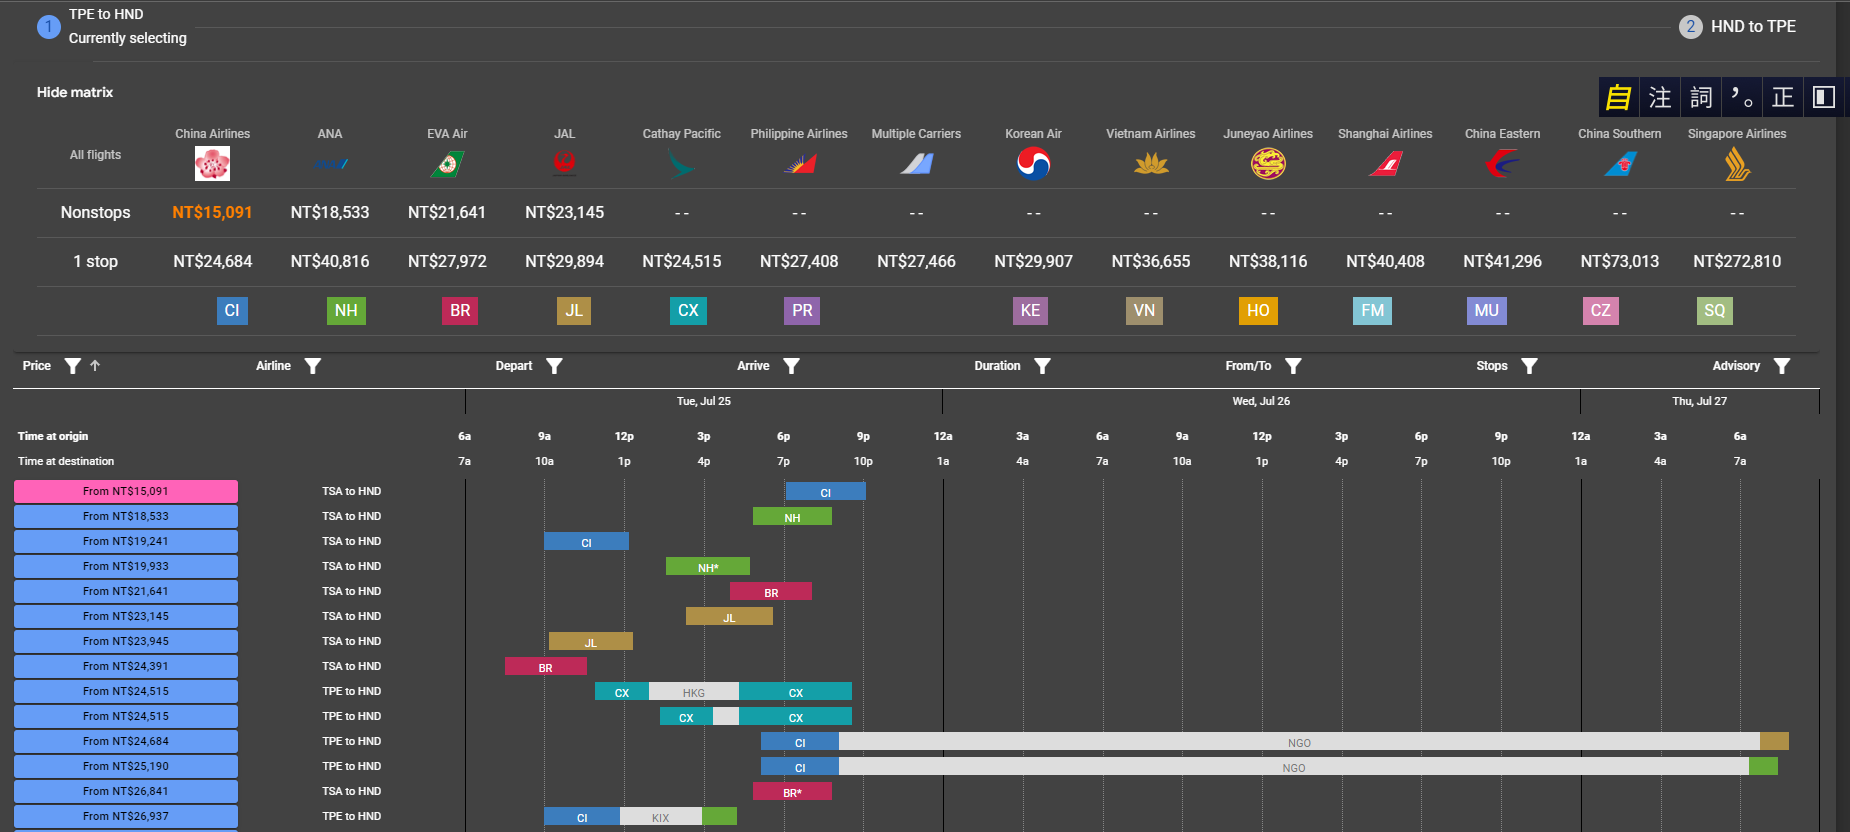The width and height of the screenshot is (1850, 832).
Task: Click the Price sort ascending arrow
Action: [95, 366]
